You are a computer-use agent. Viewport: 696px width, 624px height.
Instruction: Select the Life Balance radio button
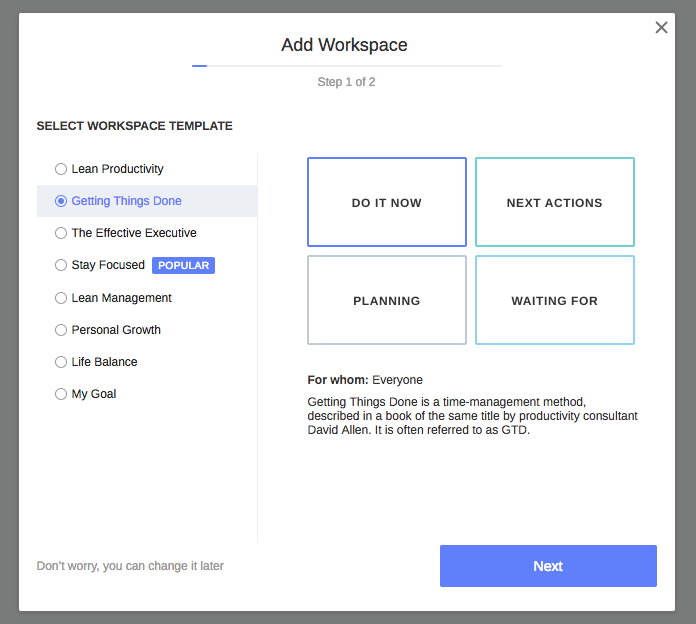pos(61,362)
